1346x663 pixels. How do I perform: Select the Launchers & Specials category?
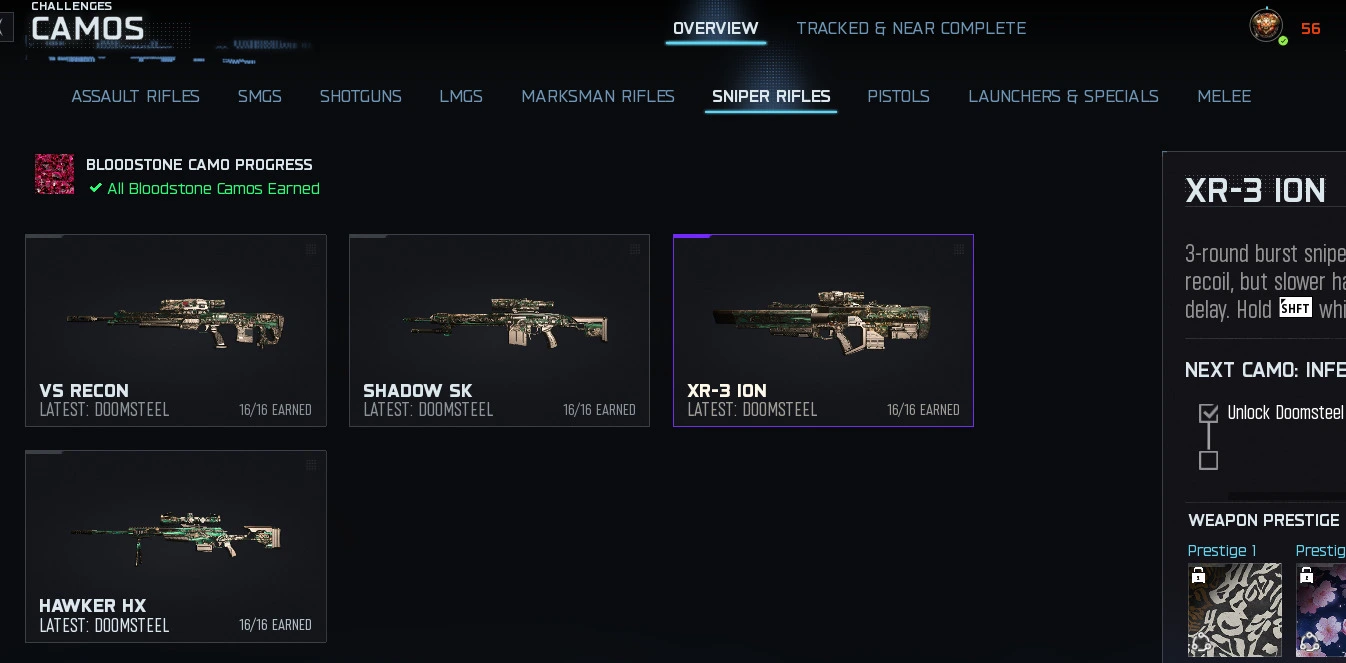click(1063, 96)
